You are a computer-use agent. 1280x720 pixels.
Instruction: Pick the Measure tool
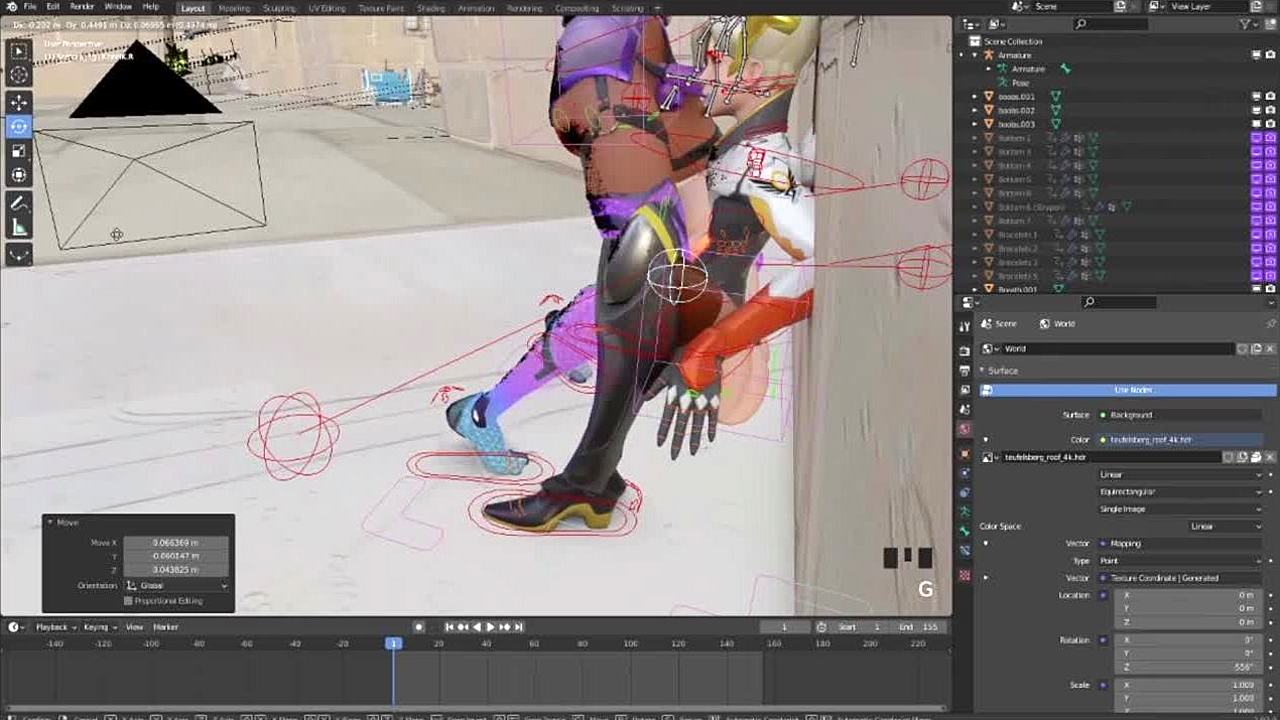pyautogui.click(x=19, y=228)
